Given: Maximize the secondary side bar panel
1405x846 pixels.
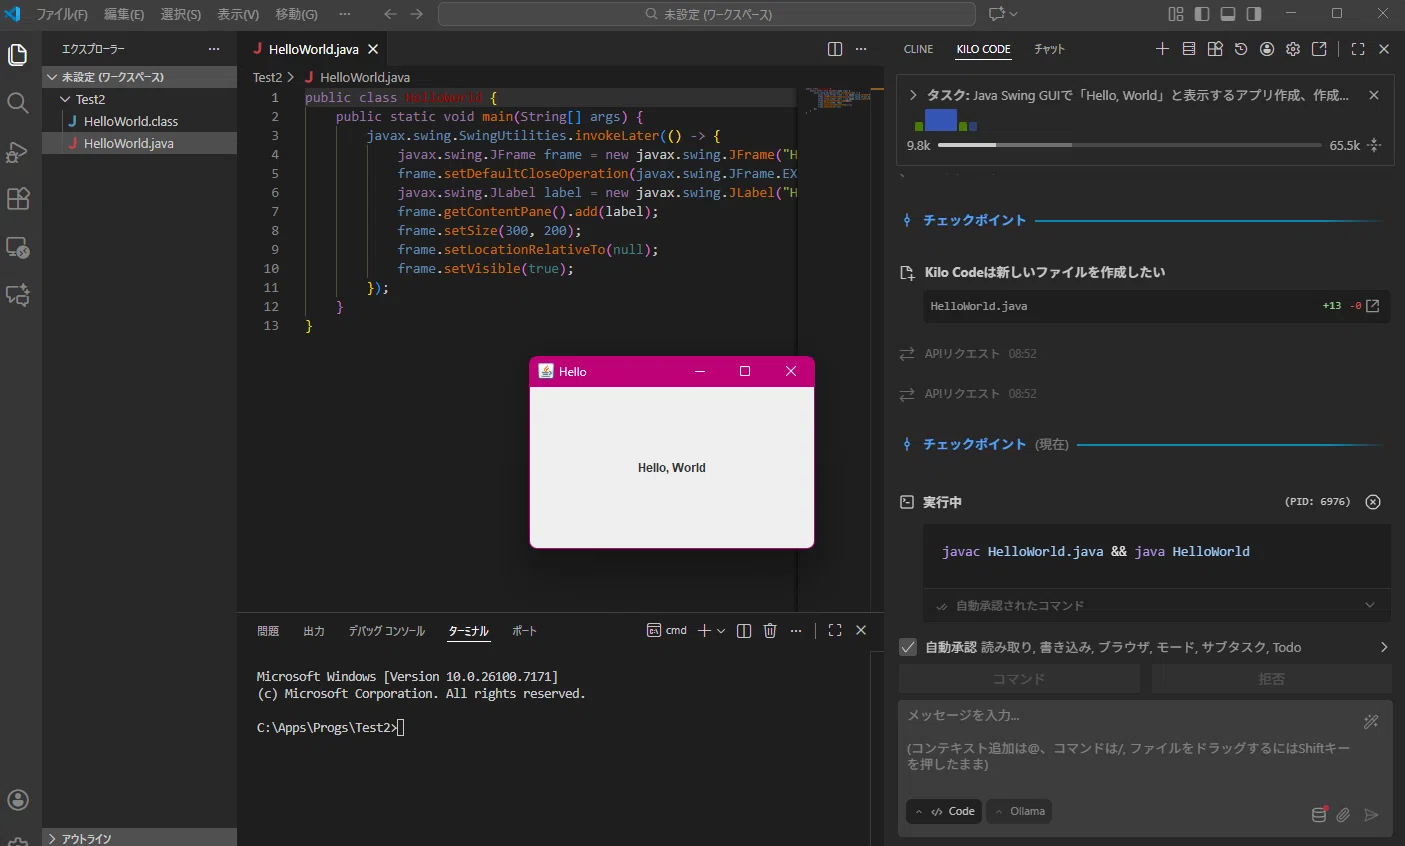Looking at the screenshot, I should click(1358, 49).
